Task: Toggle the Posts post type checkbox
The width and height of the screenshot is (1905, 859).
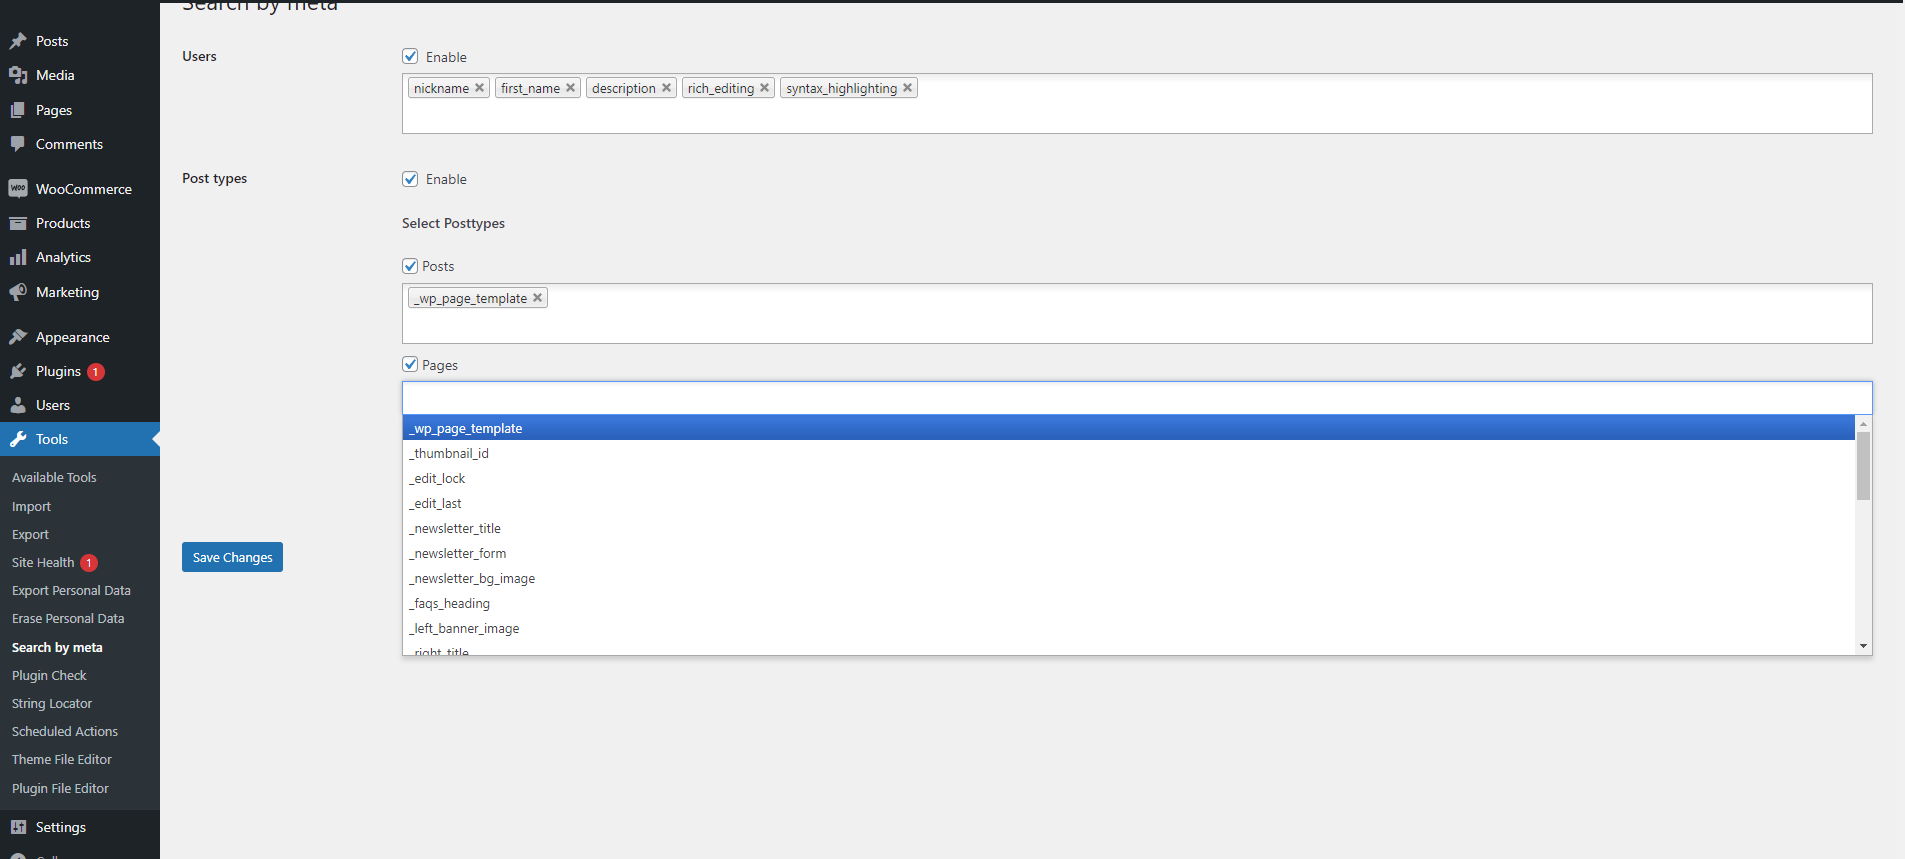Action: (x=410, y=266)
